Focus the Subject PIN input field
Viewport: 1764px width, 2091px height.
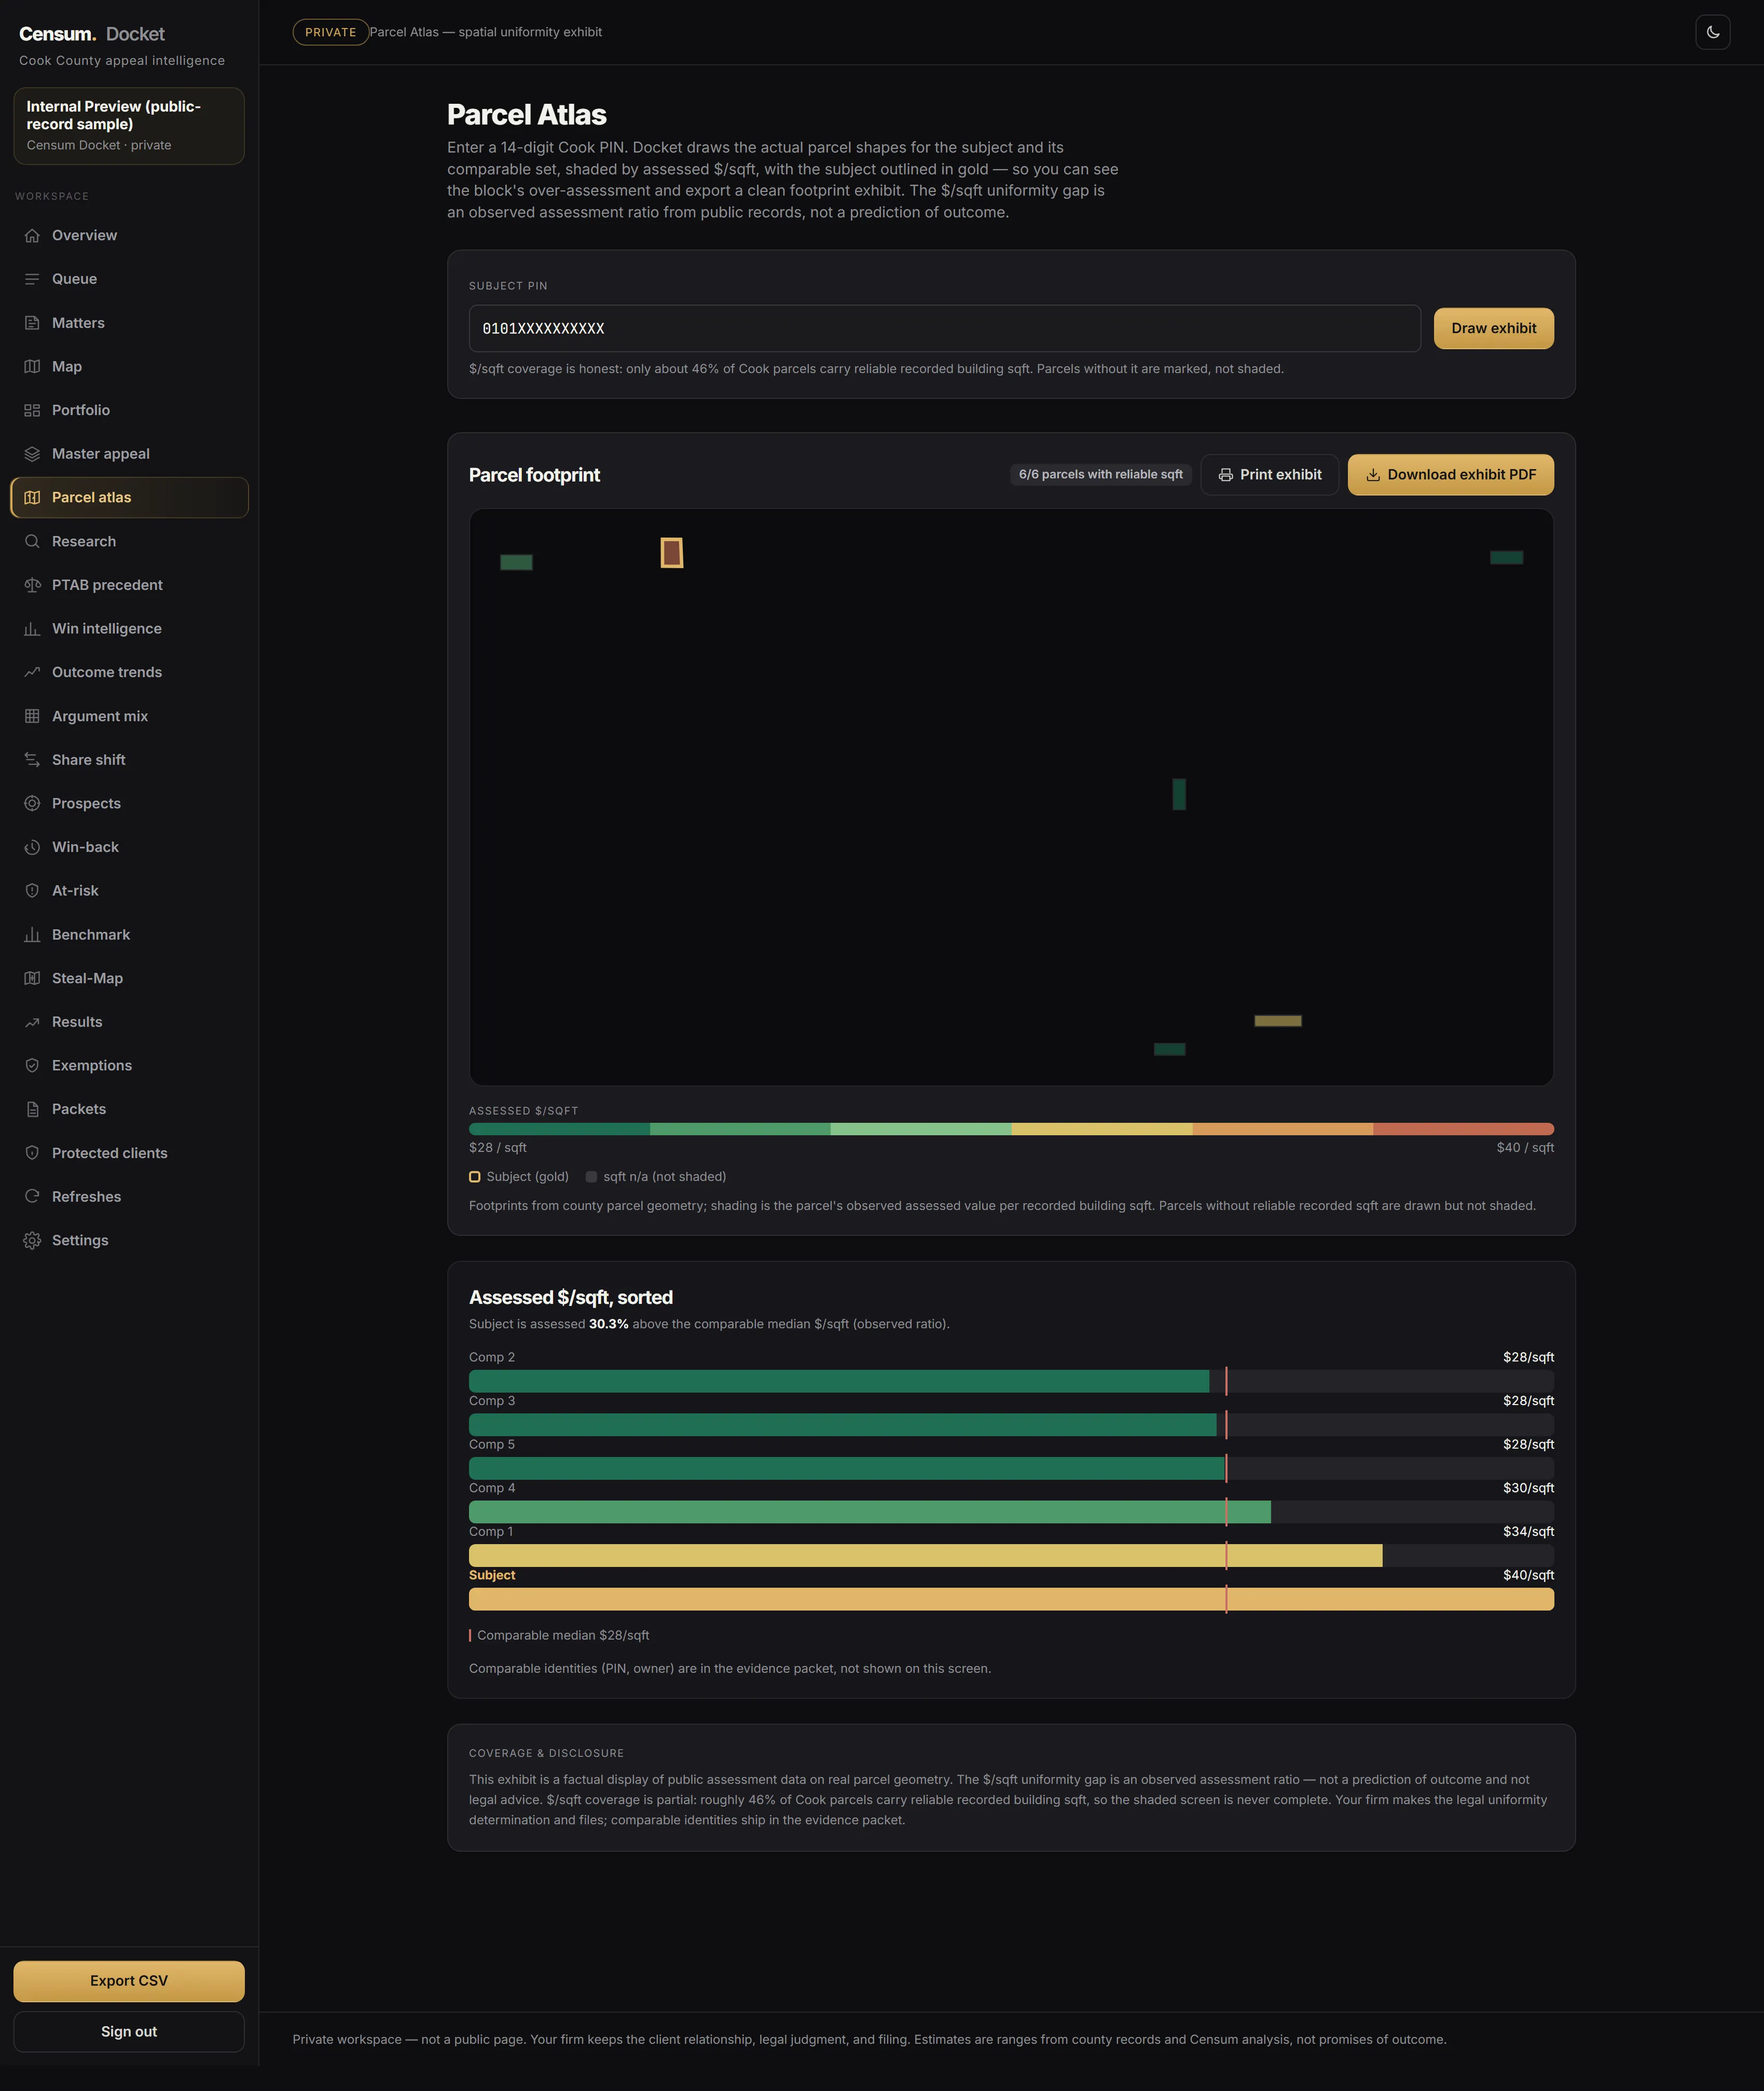point(944,328)
